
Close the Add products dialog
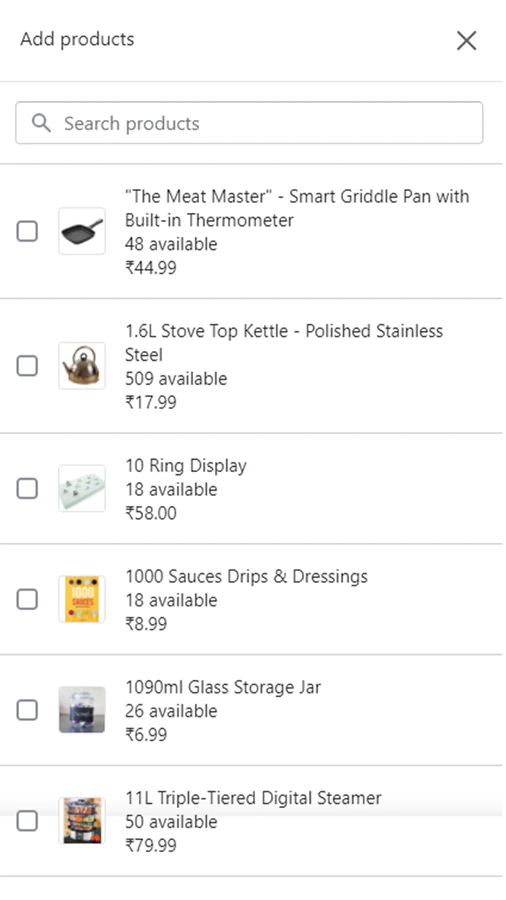coord(466,41)
